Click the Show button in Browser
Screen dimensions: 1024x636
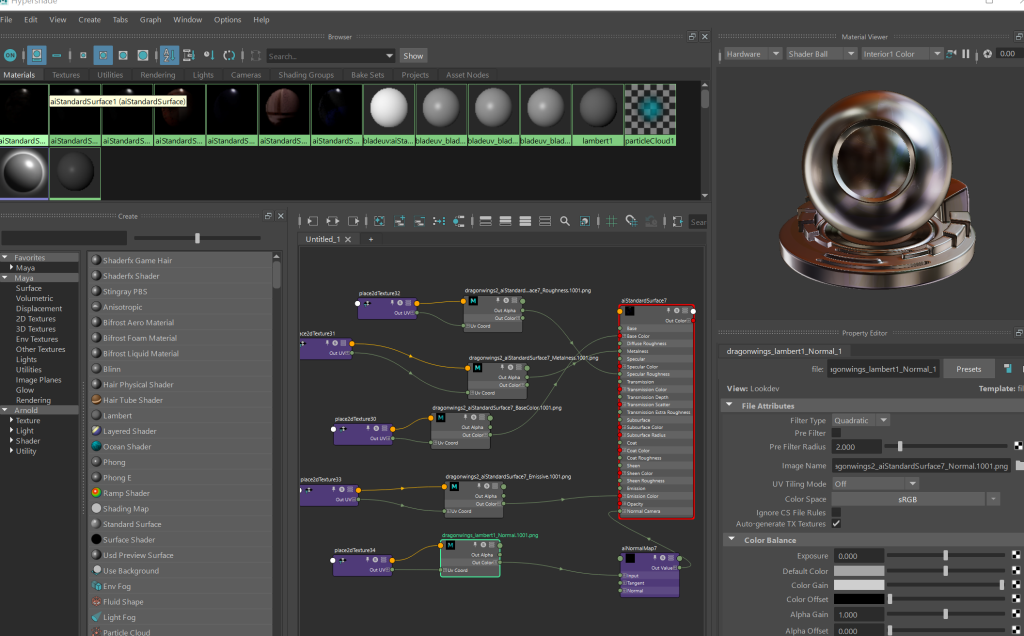(x=413, y=56)
